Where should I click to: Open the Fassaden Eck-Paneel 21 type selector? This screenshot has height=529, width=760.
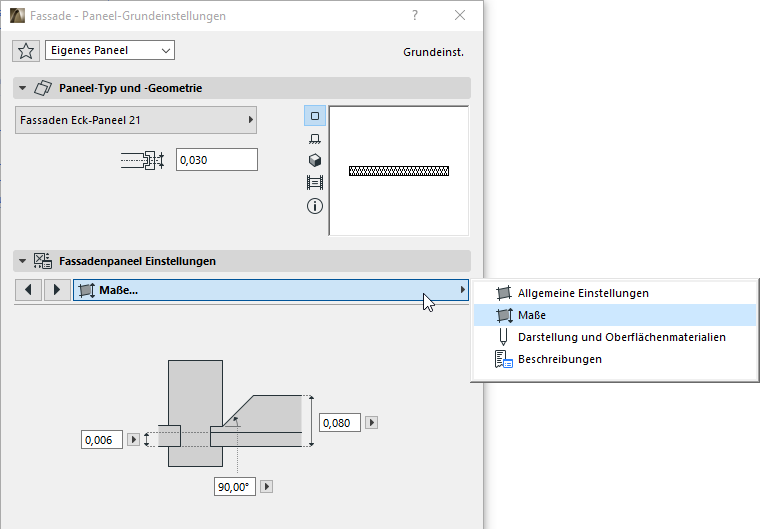[x=136, y=120]
